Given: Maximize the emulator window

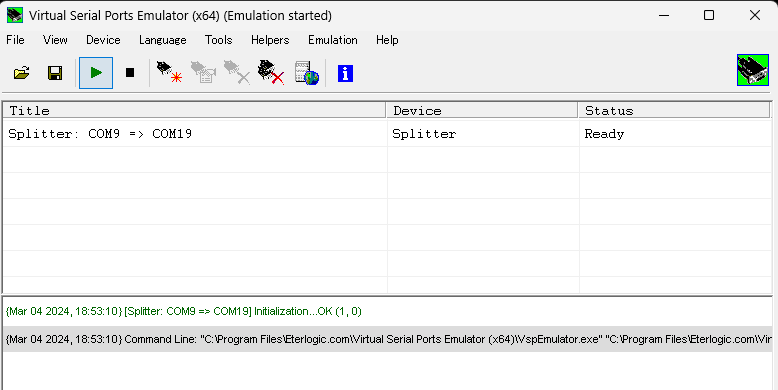Looking at the screenshot, I should (709, 15).
